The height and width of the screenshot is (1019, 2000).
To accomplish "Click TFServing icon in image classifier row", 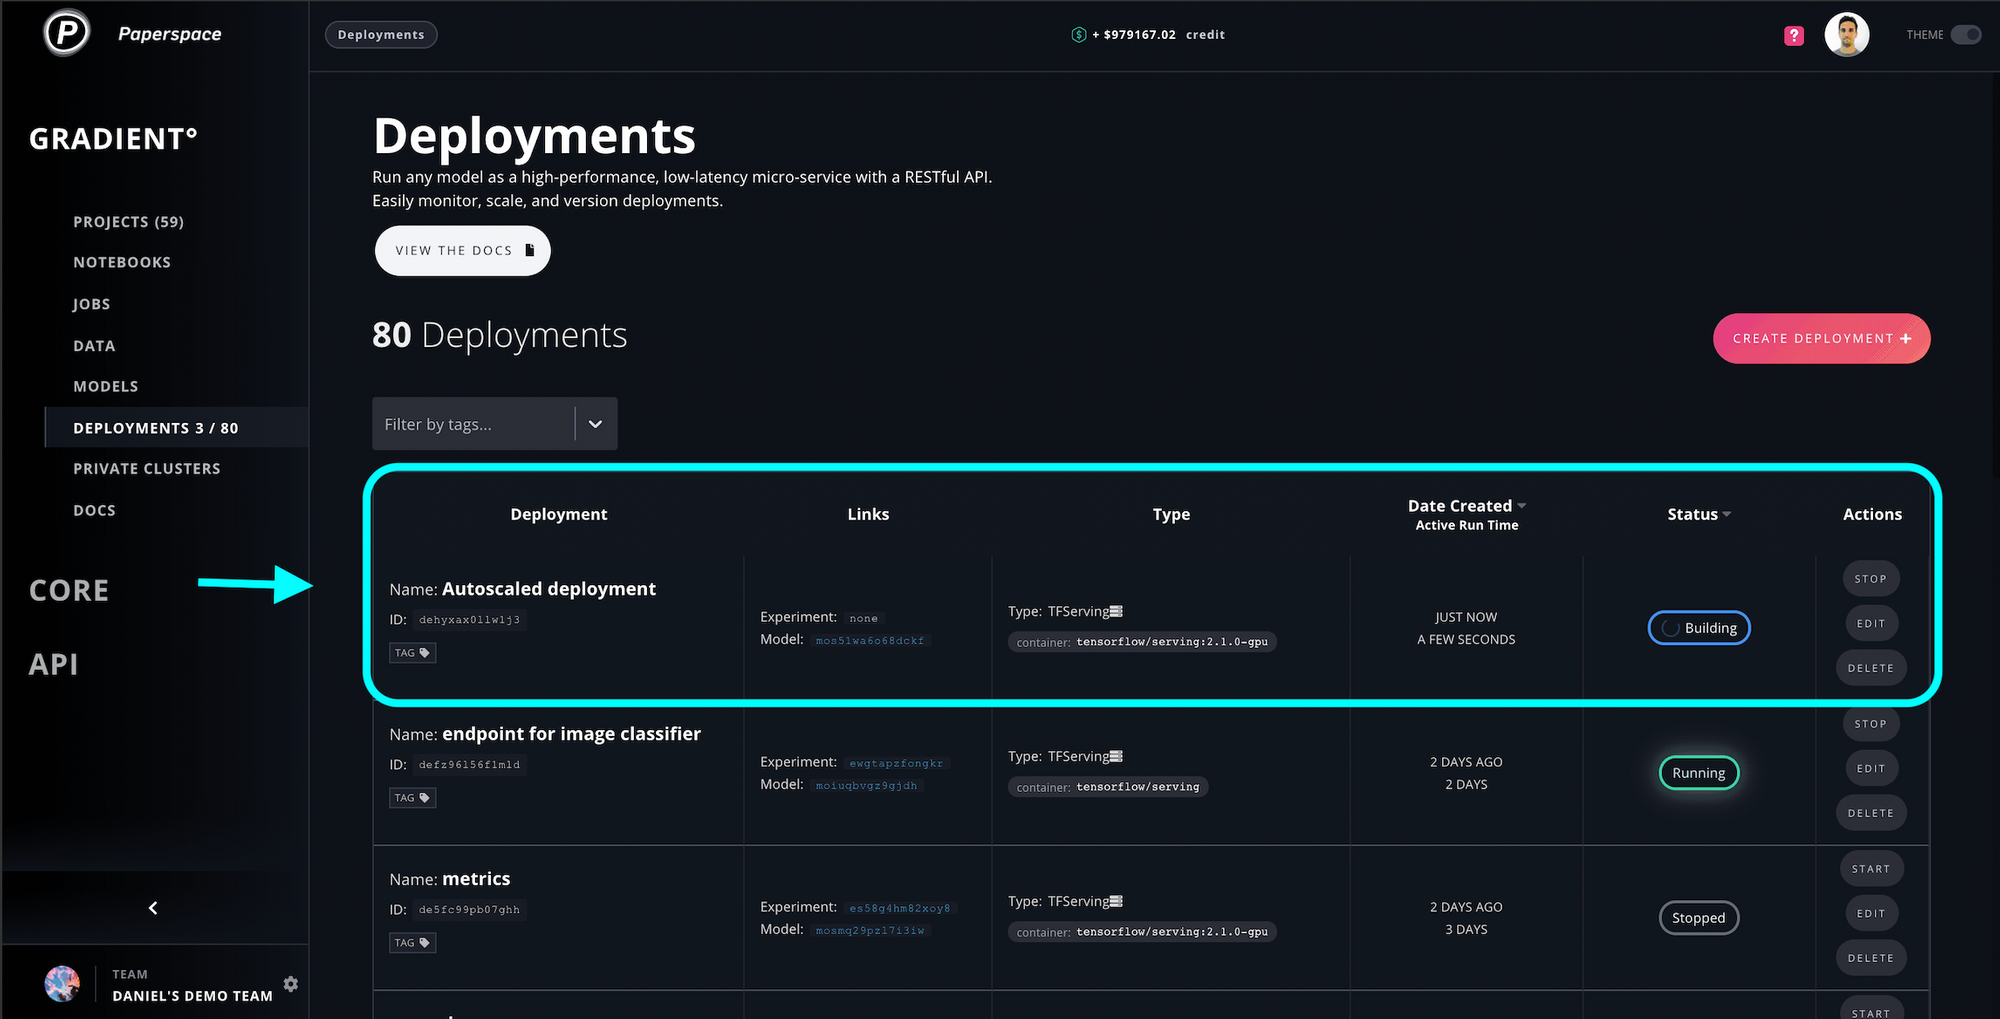I will (1116, 756).
